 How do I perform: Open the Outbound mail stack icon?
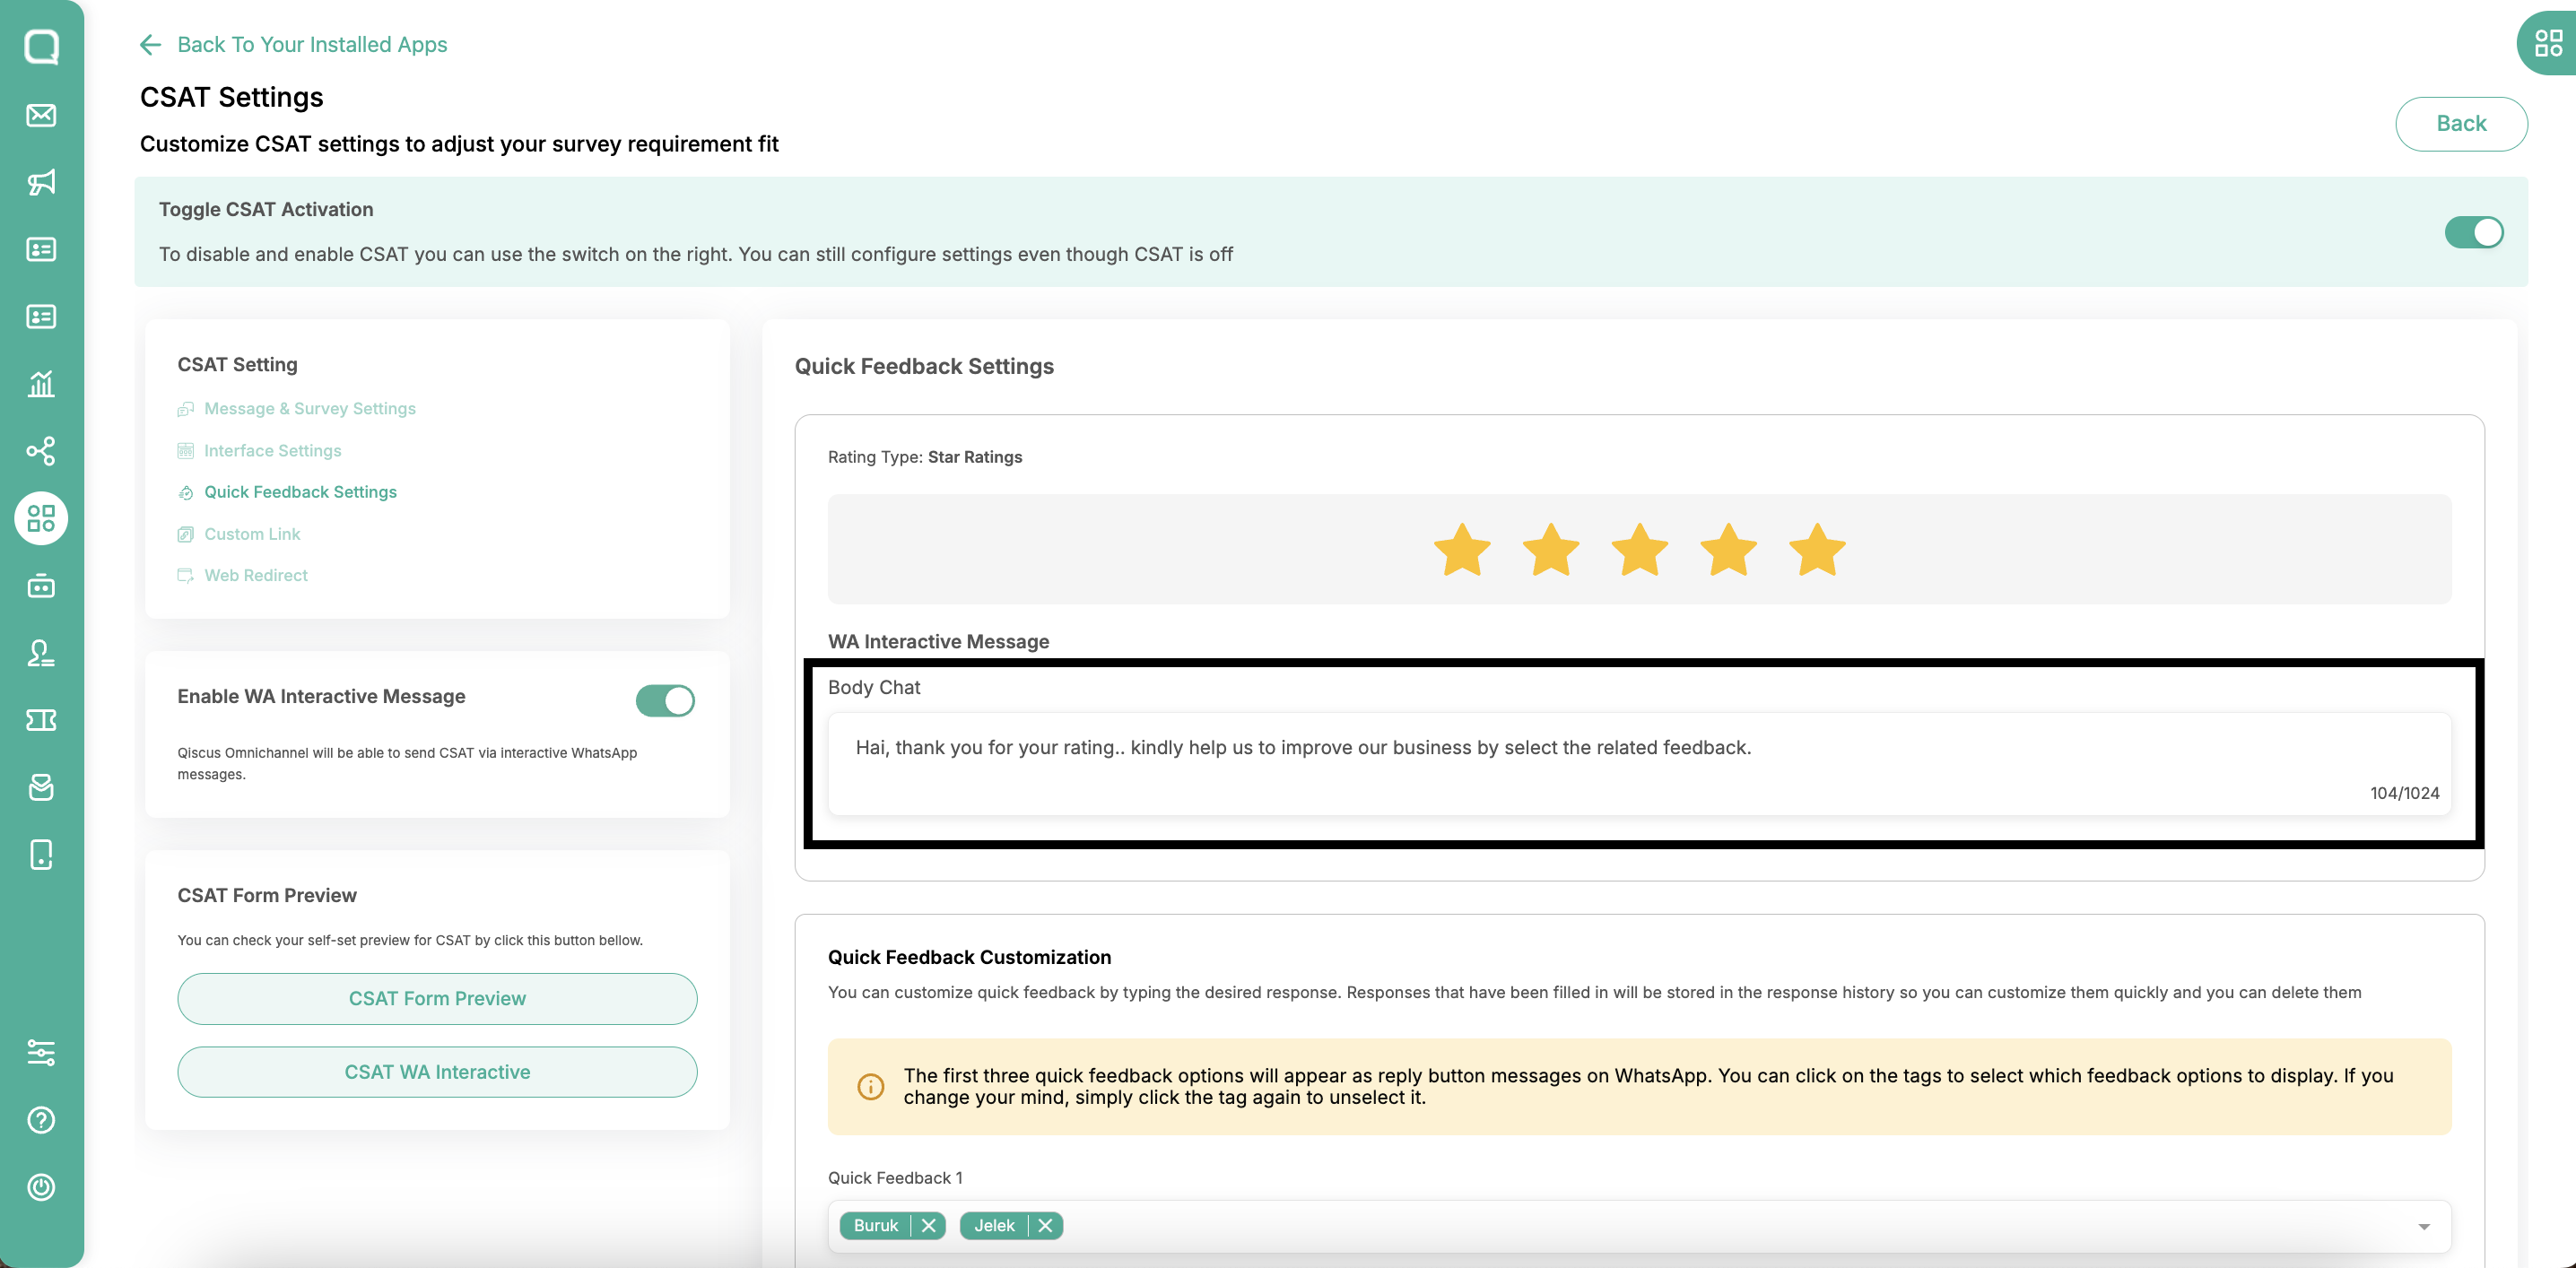pos(41,787)
